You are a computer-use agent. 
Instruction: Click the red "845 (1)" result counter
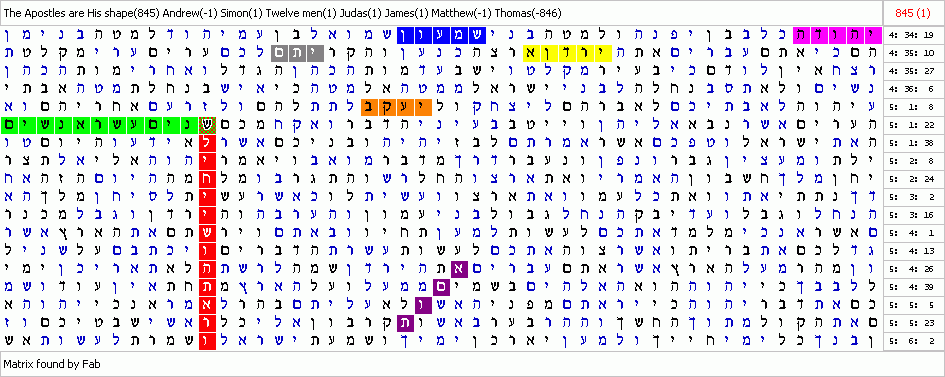point(914,13)
